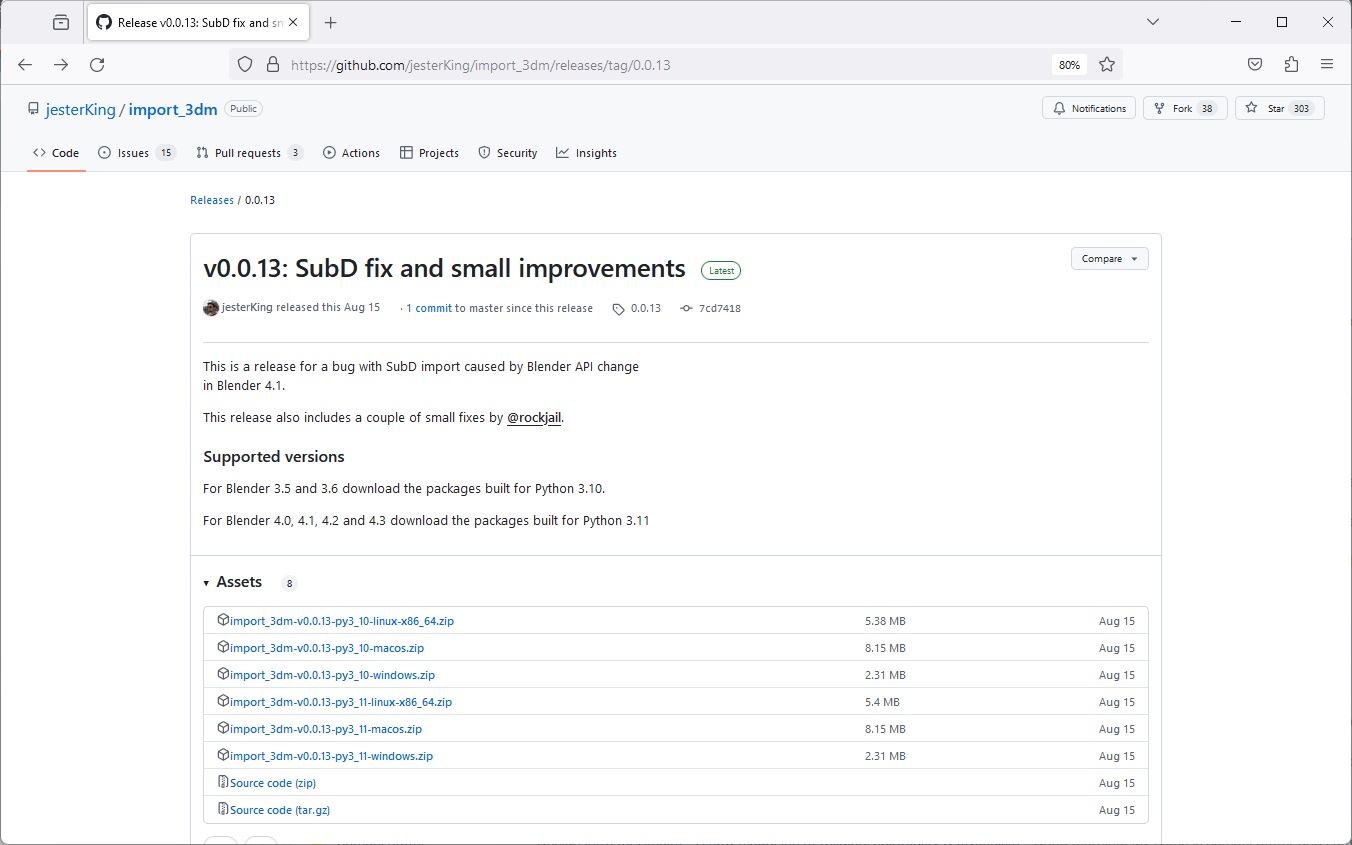Open the Pull requests tab

(249, 153)
